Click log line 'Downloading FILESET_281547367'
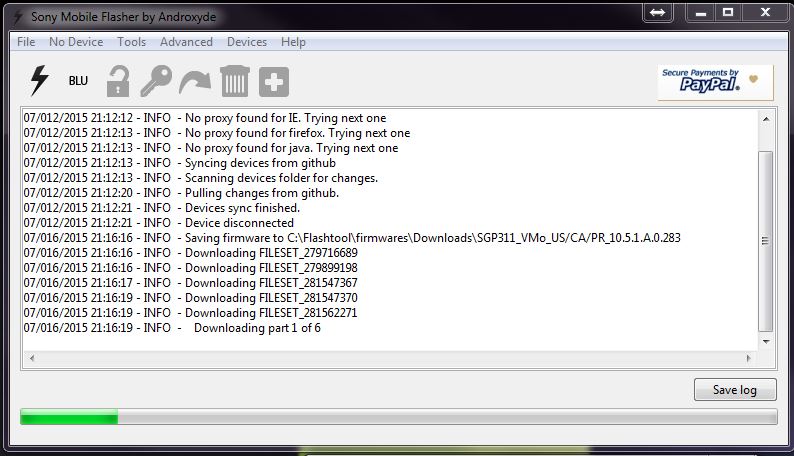 (x=190, y=283)
